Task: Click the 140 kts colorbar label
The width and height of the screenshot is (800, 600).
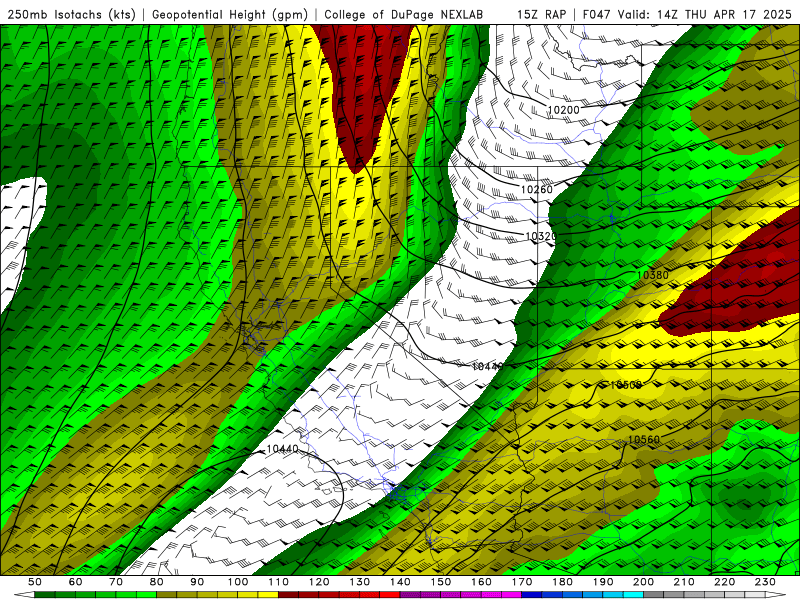Action: click(400, 582)
